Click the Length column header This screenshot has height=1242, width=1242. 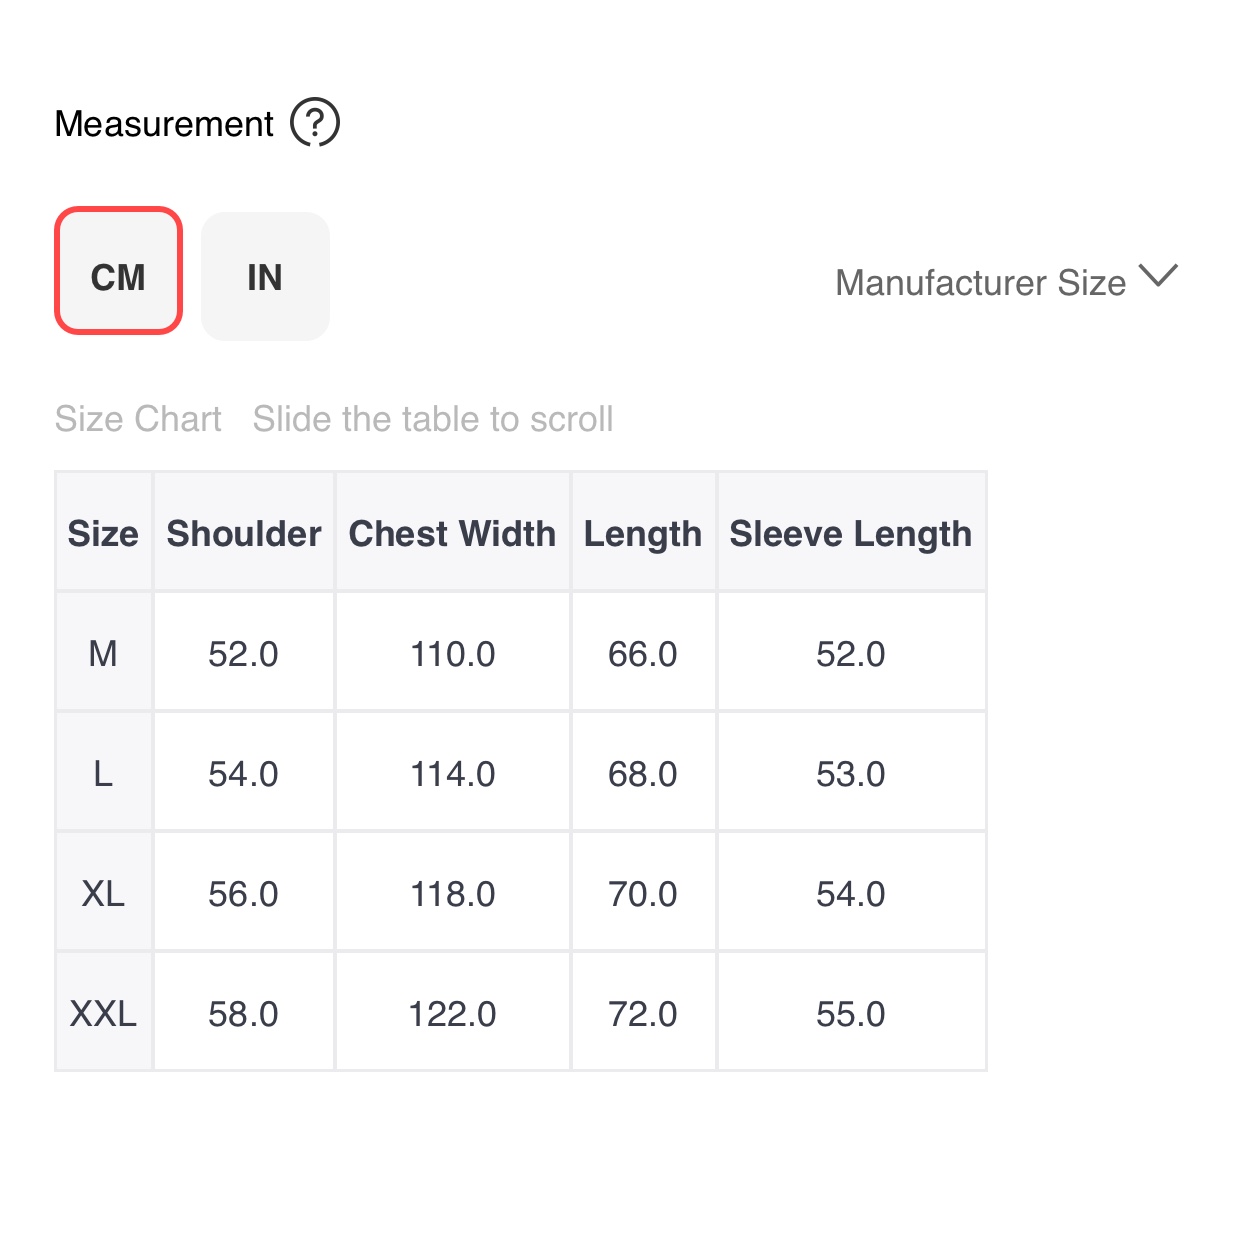(643, 533)
